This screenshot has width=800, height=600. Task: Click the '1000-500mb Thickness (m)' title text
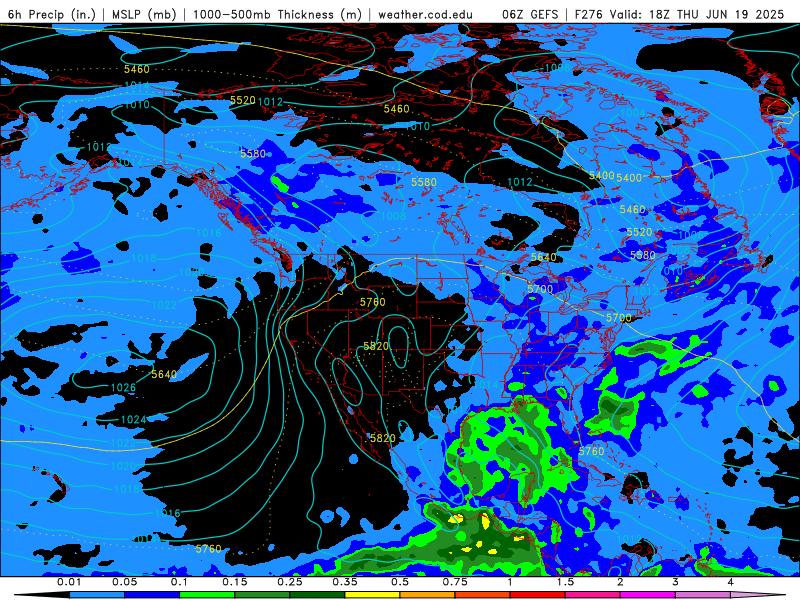(x=277, y=14)
